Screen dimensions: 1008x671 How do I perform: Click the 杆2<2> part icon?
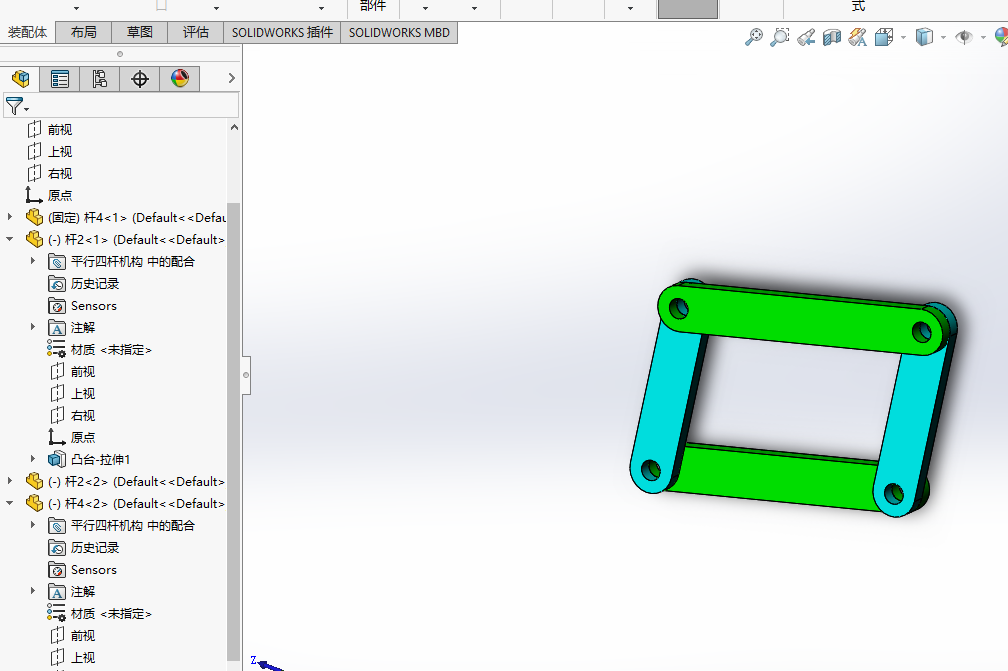[34, 481]
